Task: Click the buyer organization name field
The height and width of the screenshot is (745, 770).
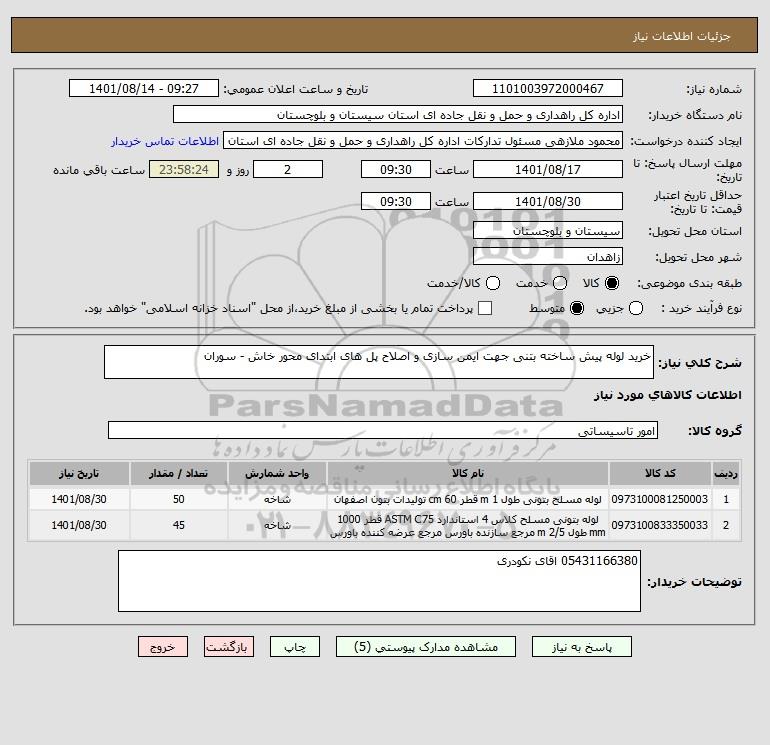Action: (398, 114)
